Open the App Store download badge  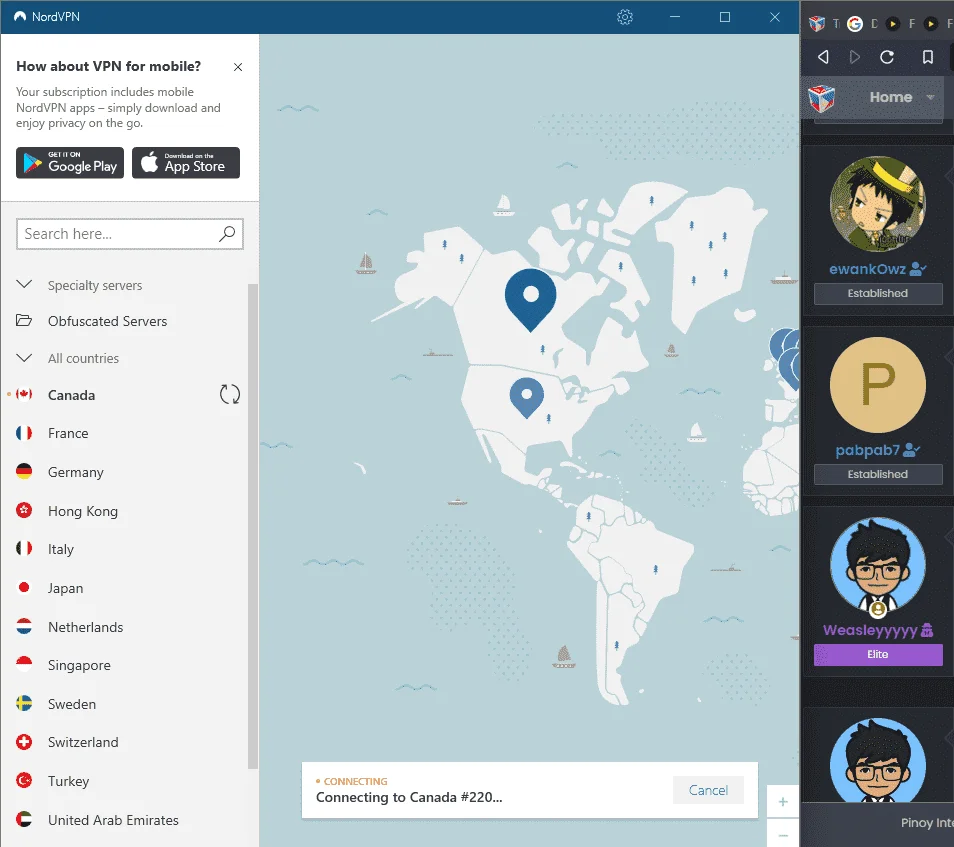click(186, 163)
